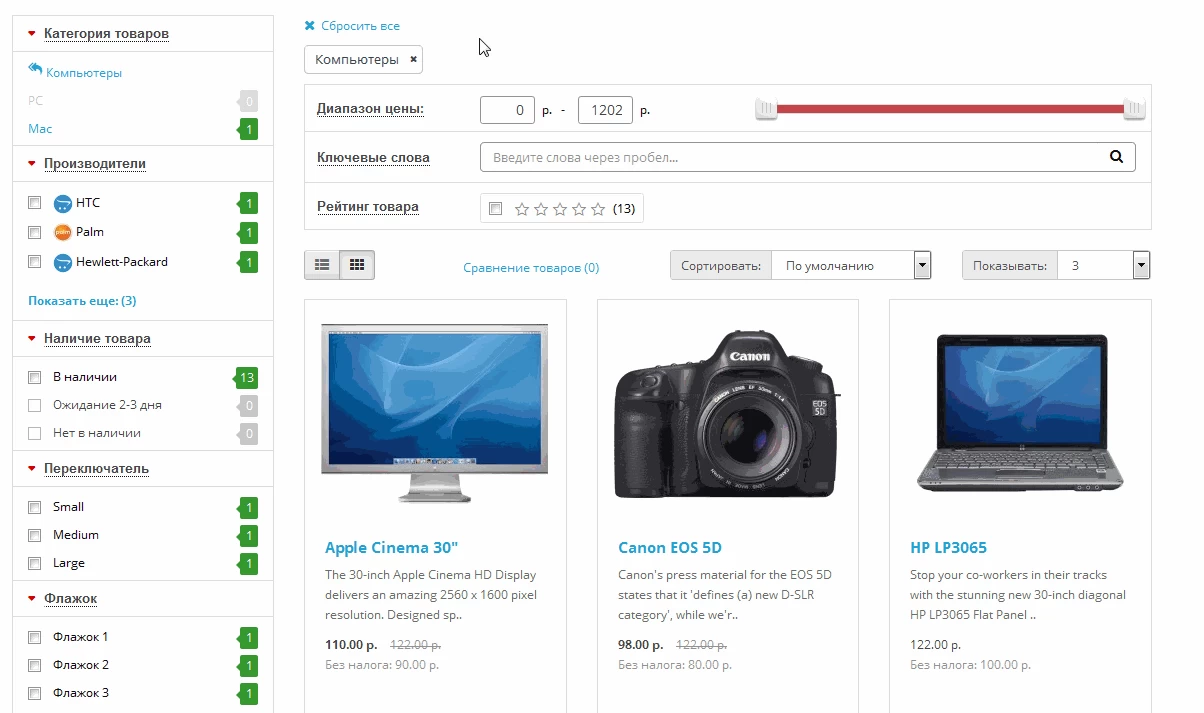Click the x icon beside Сбросить все
Image resolution: width=1204 pixels, height=713 pixels.
(310, 26)
